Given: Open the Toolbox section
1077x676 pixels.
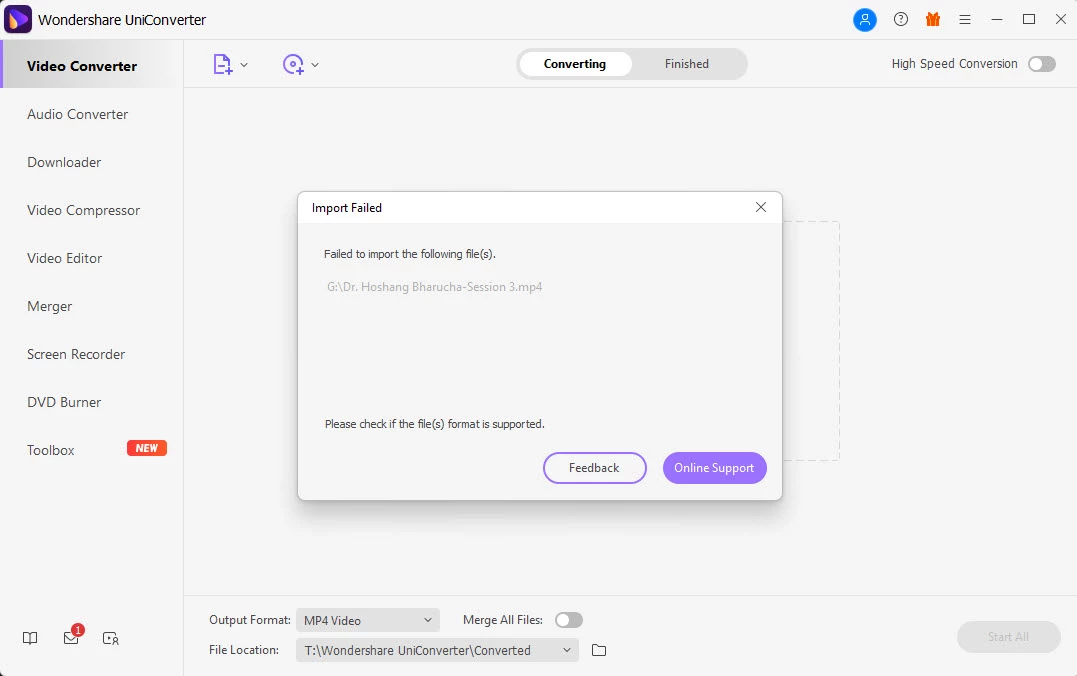Looking at the screenshot, I should coord(51,451).
